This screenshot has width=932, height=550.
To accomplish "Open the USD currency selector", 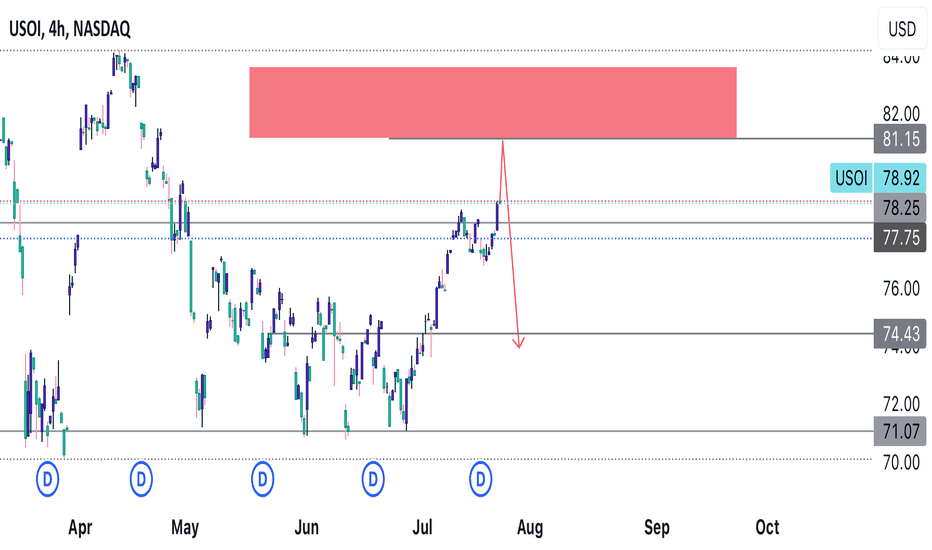I will coord(902,29).
